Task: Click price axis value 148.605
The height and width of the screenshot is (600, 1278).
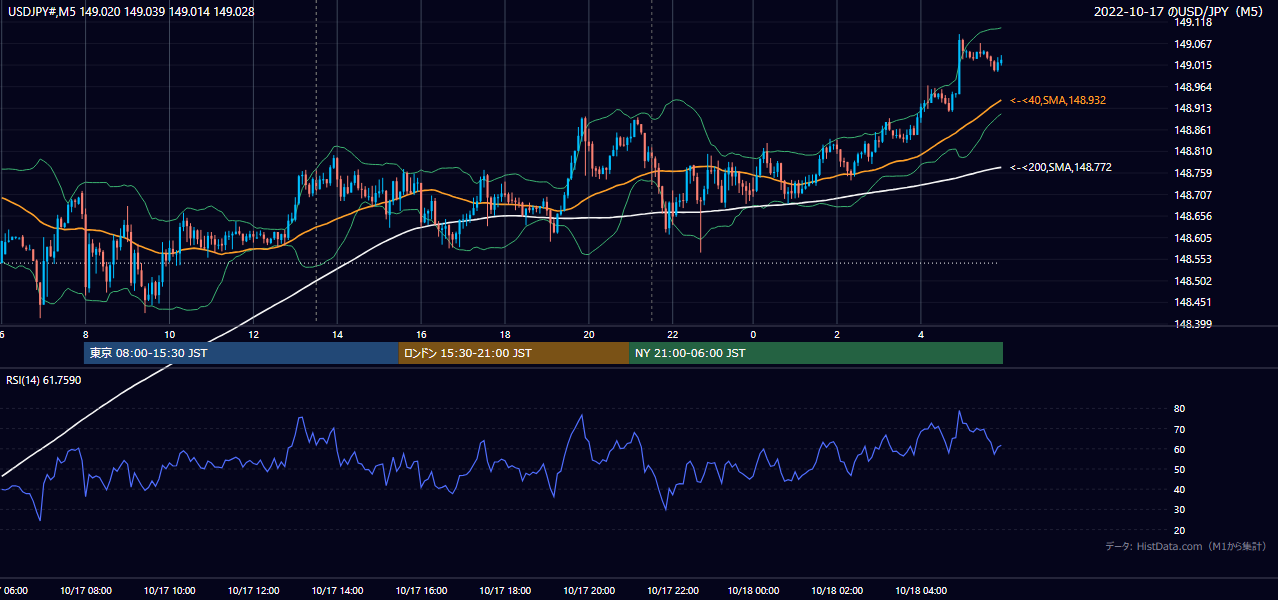Action: pyautogui.click(x=1193, y=238)
